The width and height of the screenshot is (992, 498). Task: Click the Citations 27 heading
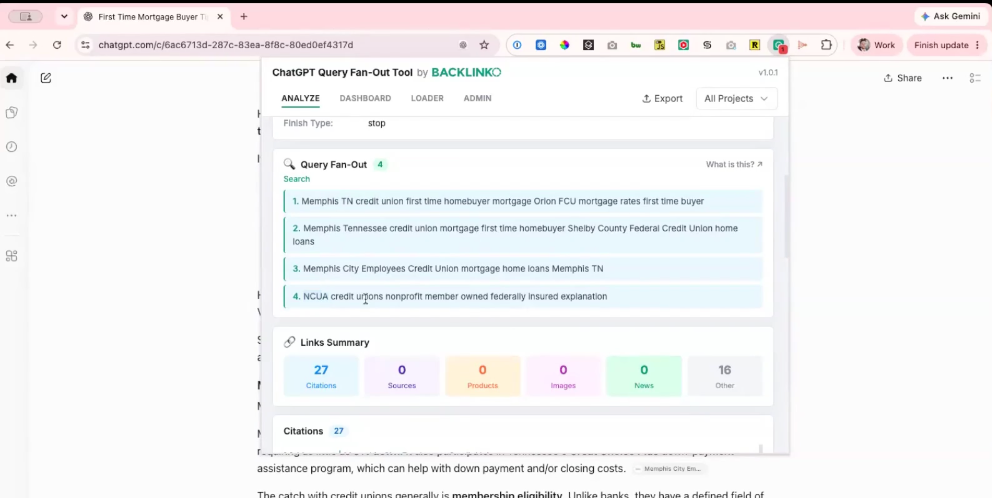point(314,431)
